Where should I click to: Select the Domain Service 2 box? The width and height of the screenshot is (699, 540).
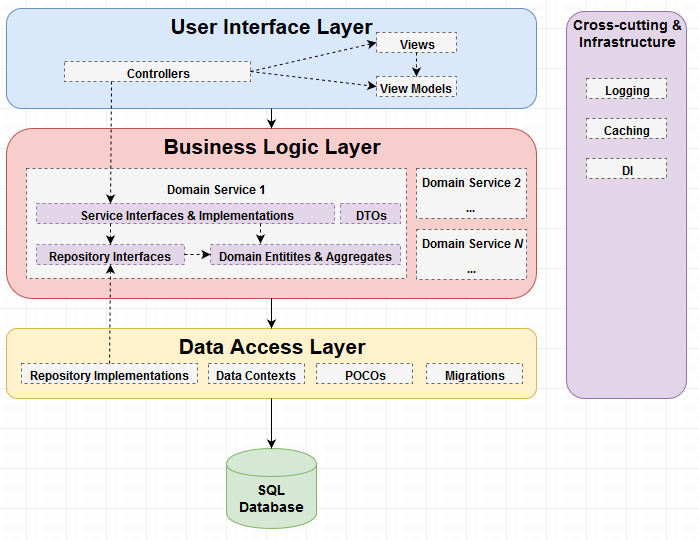471,194
